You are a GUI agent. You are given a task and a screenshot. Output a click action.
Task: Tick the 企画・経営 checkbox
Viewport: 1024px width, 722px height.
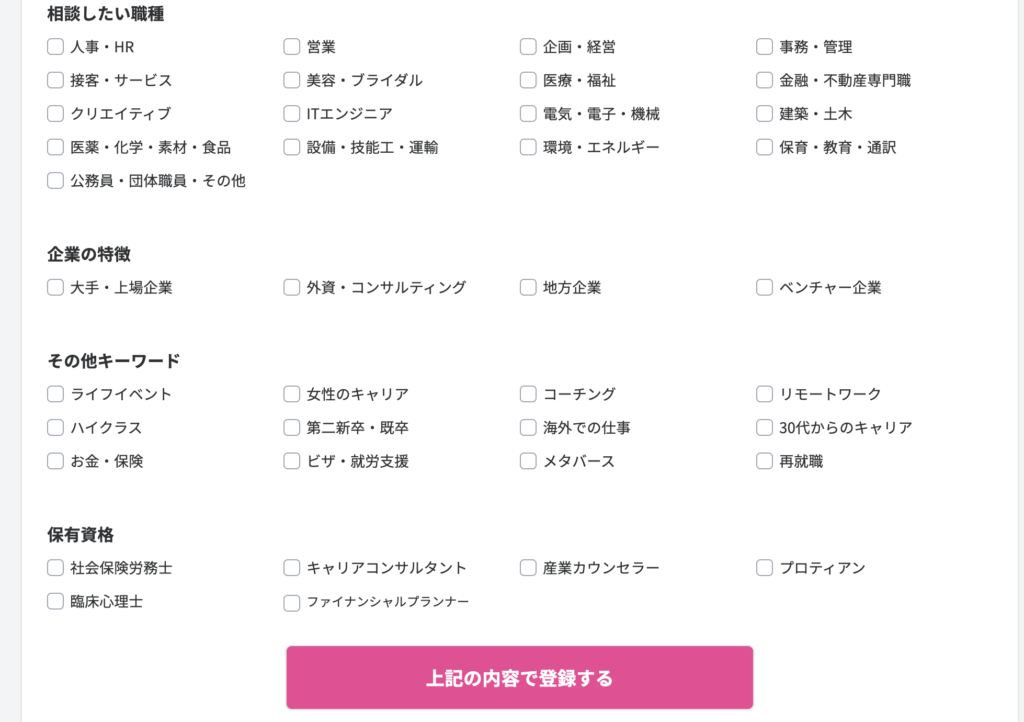point(528,47)
